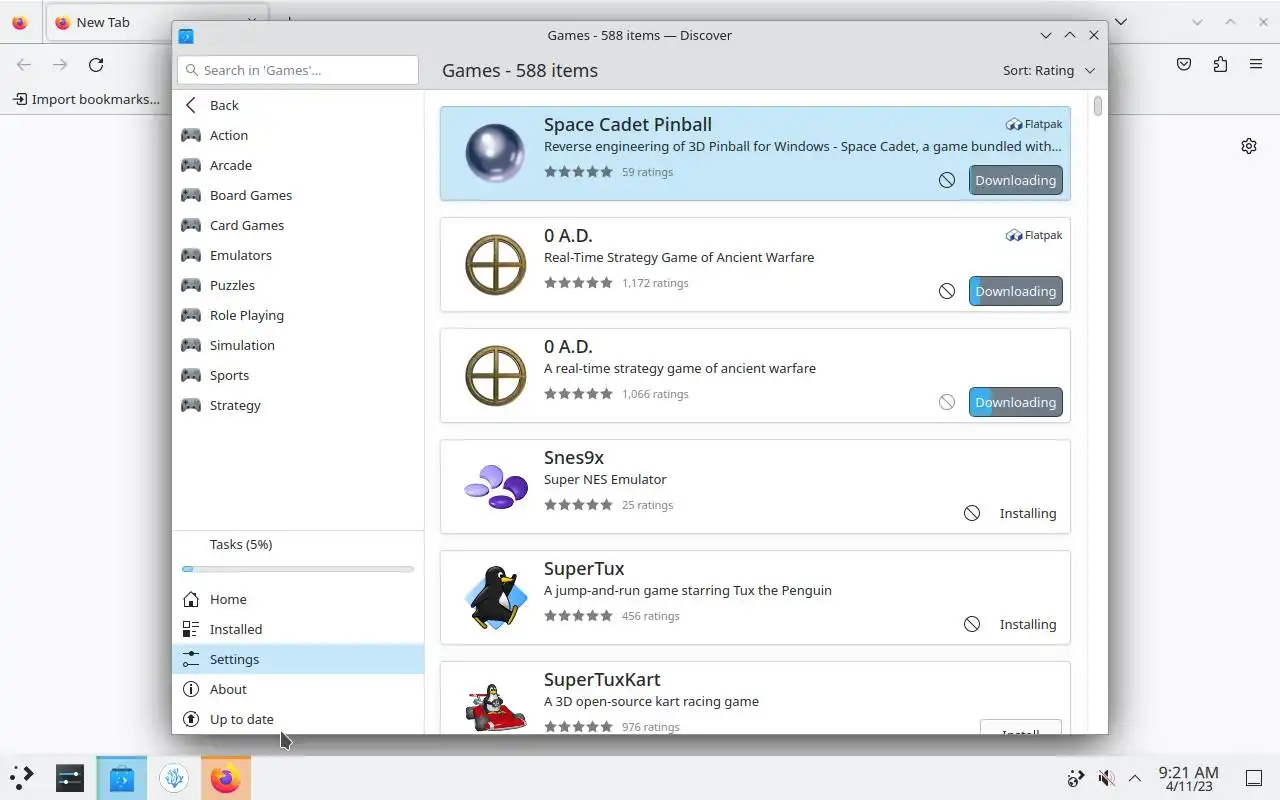
Task: Open the Puzzles category
Action: click(298, 285)
